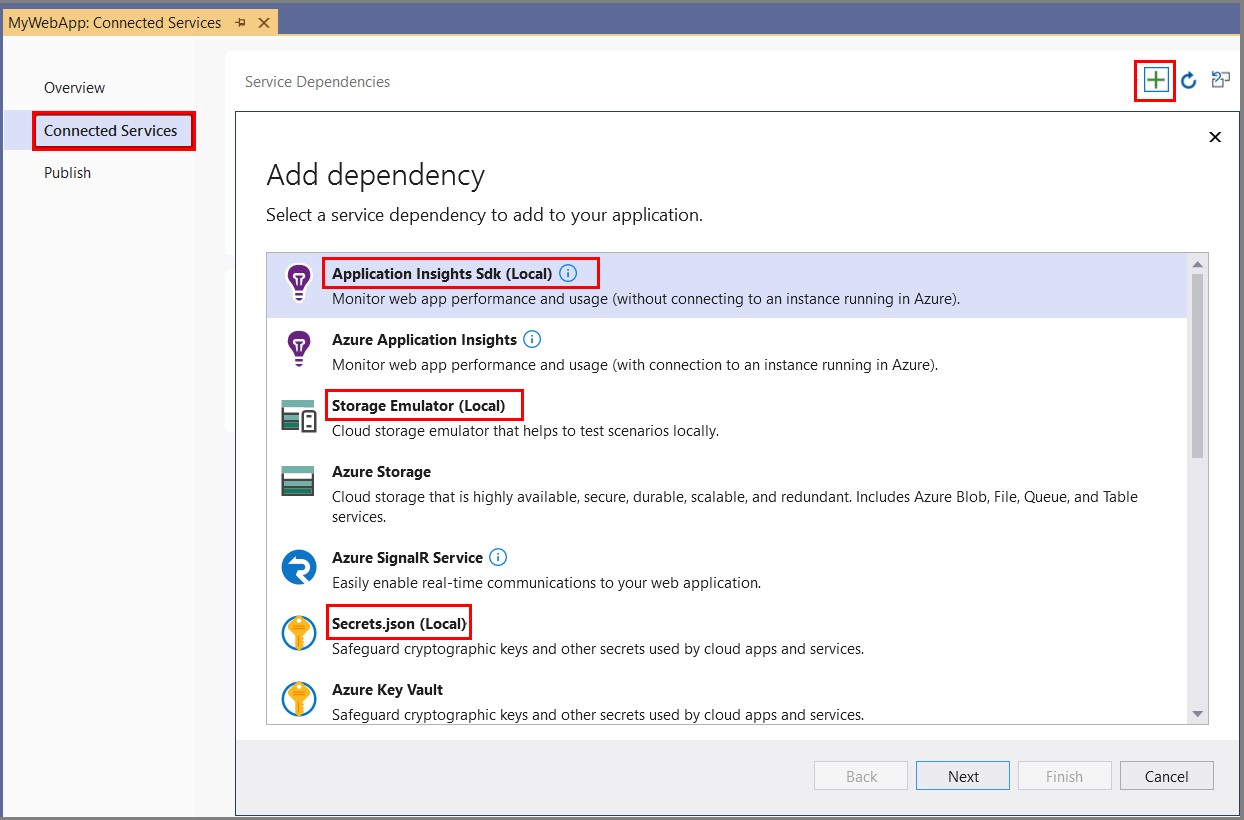This screenshot has width=1244, height=820.
Task: Close the Add dependency dialog with X
Action: point(1215,137)
